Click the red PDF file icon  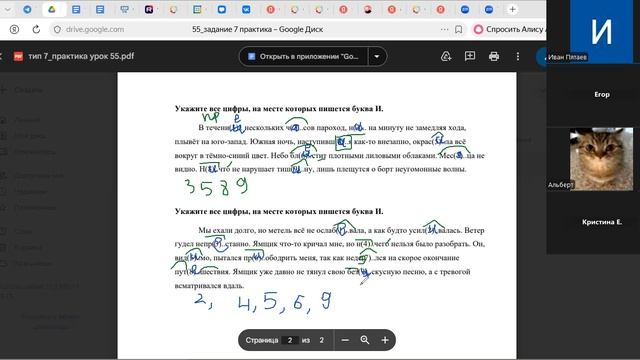click(18, 56)
